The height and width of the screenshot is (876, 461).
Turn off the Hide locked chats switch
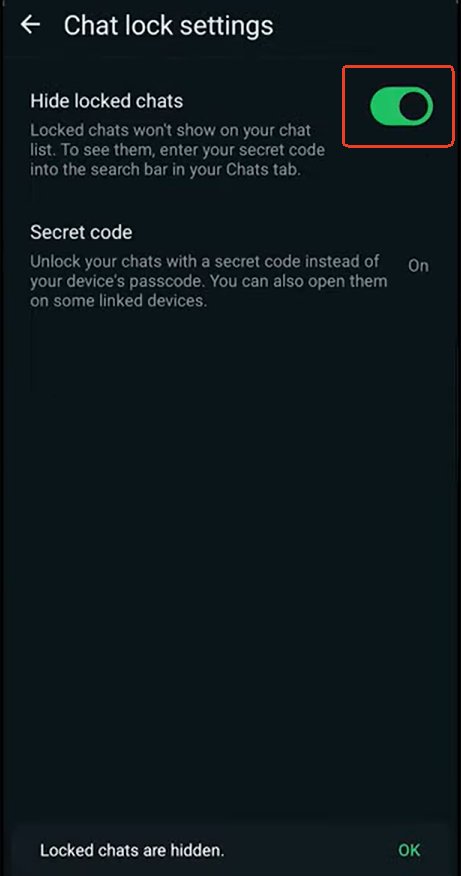tap(401, 106)
